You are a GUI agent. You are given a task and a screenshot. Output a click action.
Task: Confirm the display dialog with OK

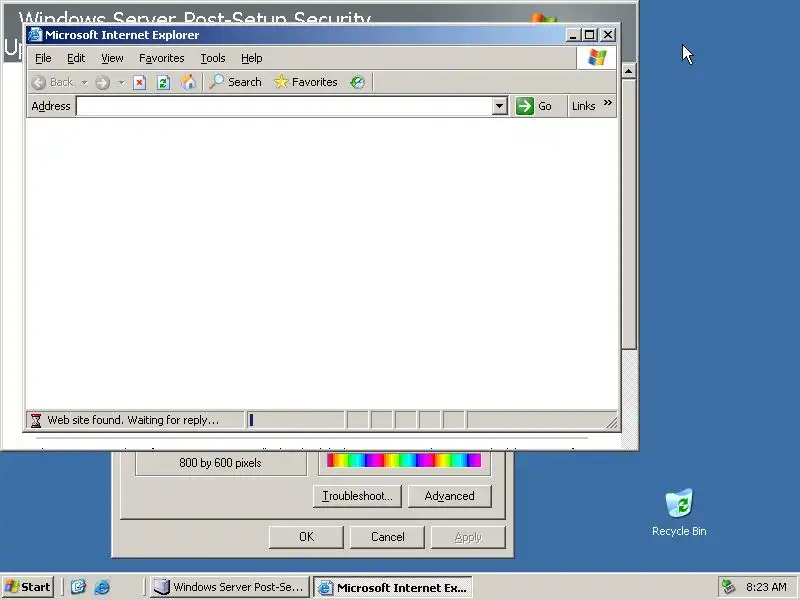click(x=306, y=537)
